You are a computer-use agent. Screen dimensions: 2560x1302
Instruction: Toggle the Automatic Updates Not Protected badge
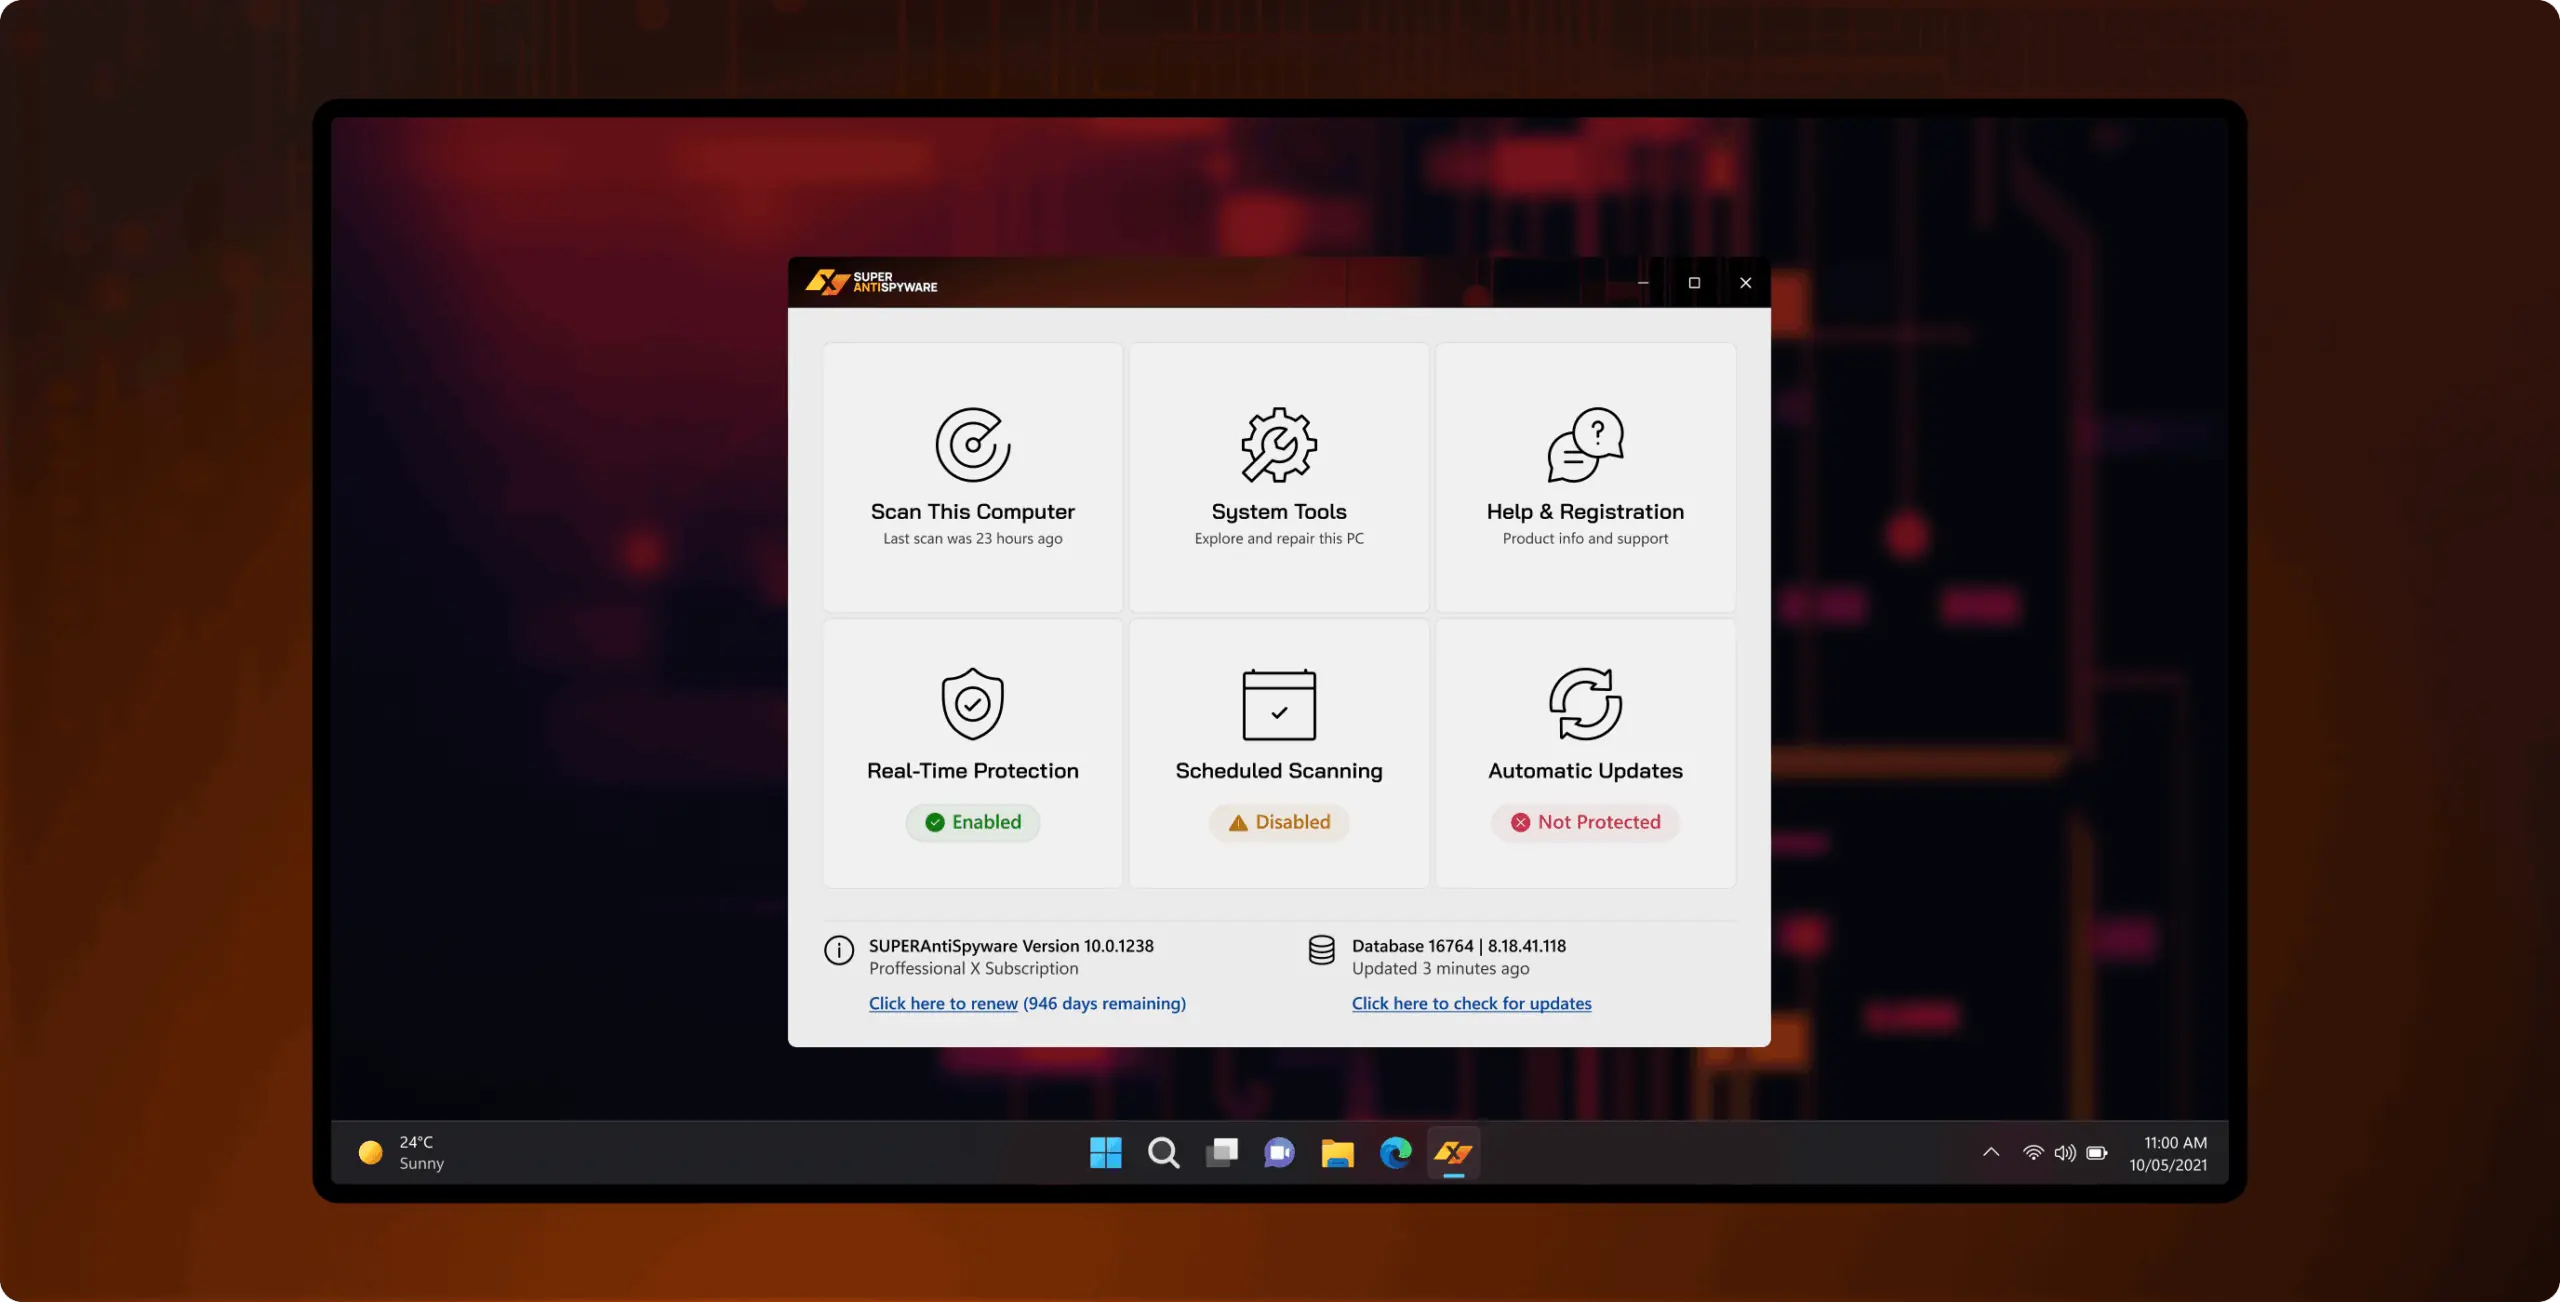pyautogui.click(x=1585, y=822)
